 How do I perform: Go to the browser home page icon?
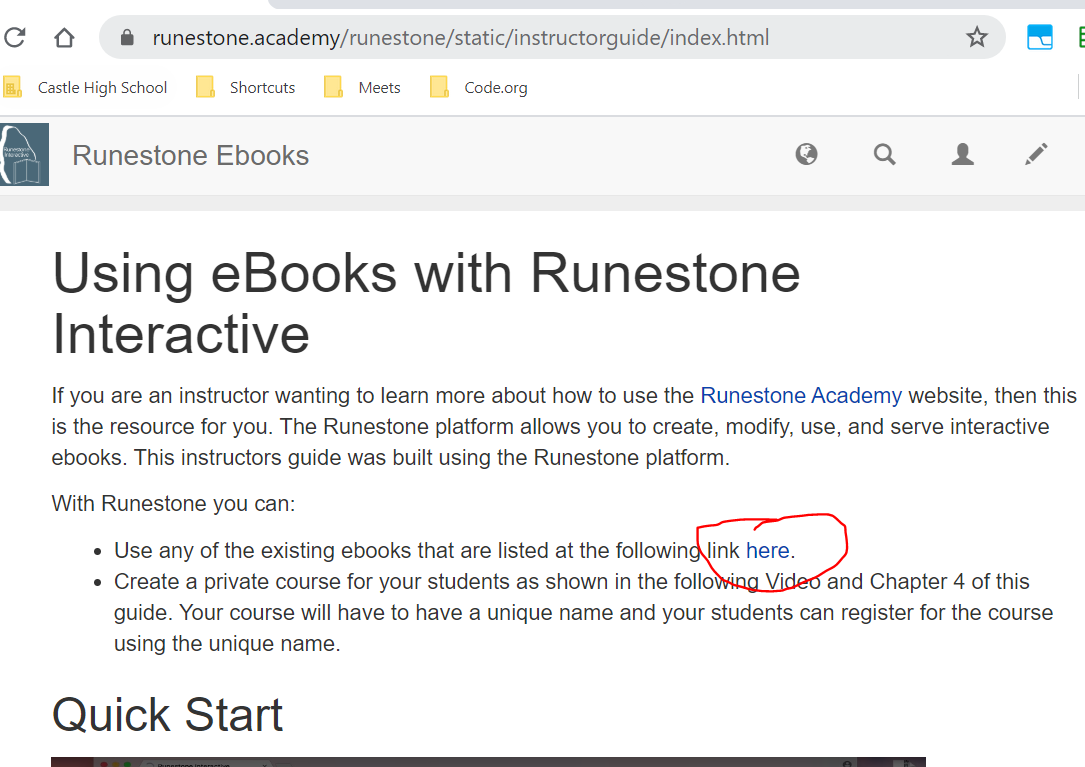click(x=64, y=37)
